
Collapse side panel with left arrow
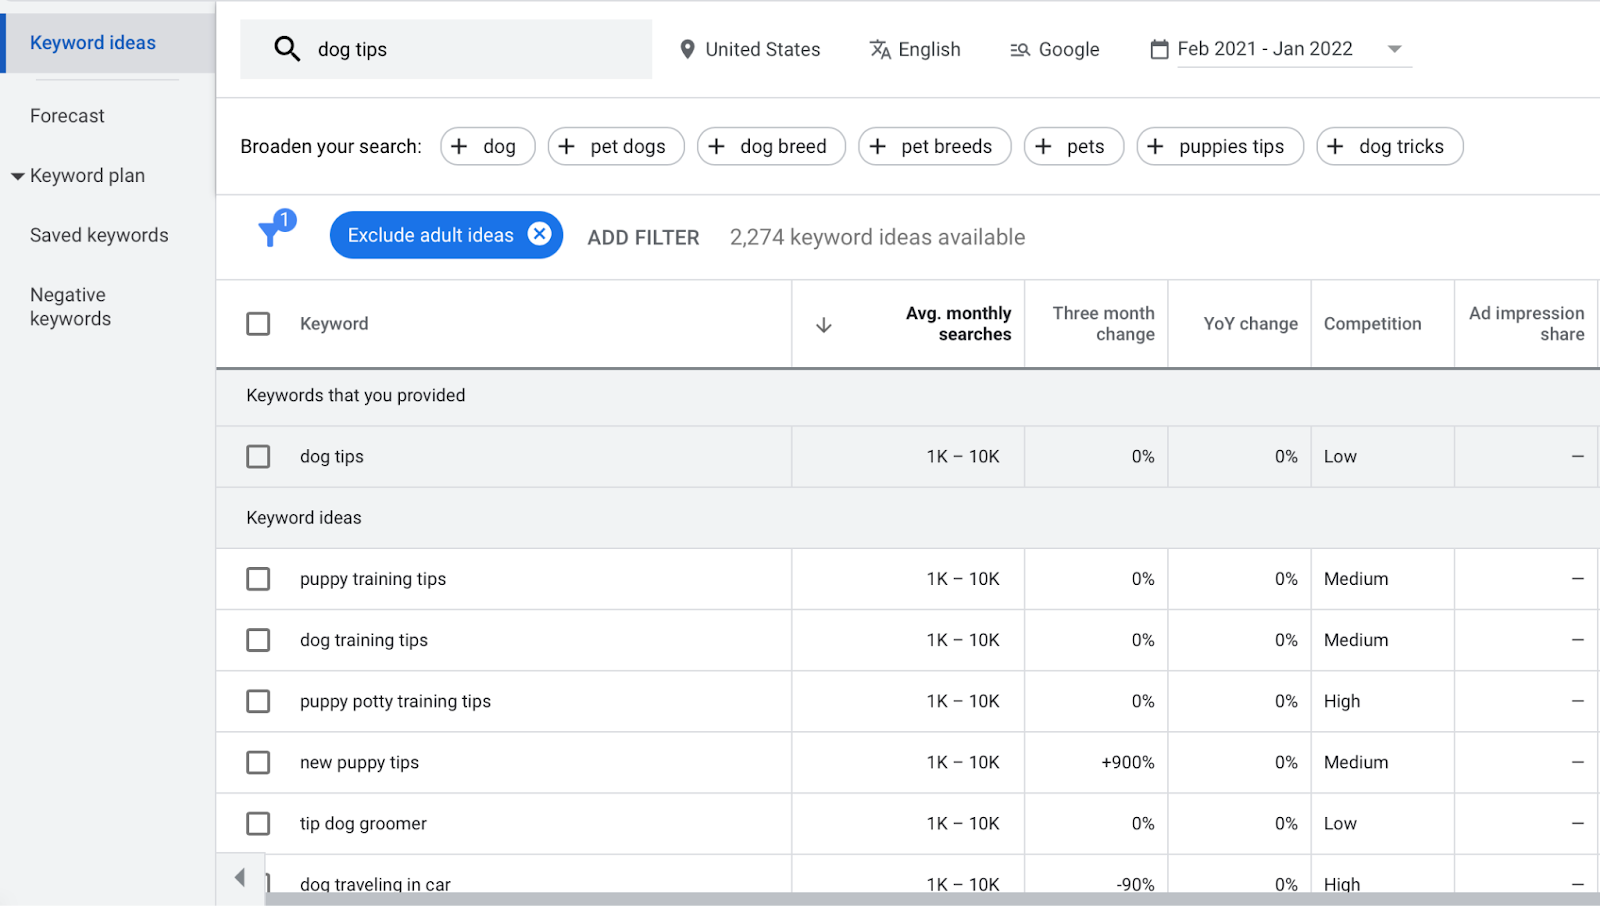pyautogui.click(x=240, y=878)
